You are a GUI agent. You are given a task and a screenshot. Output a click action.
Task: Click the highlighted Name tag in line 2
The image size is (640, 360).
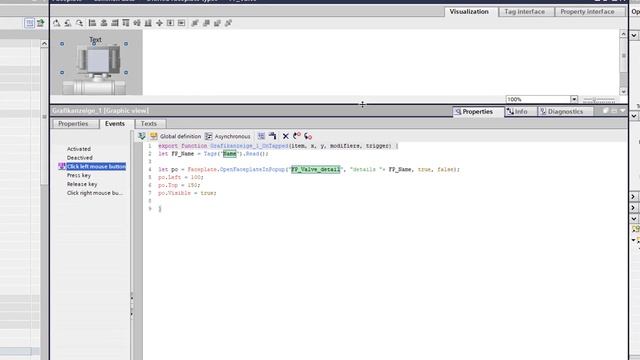tap(230, 153)
